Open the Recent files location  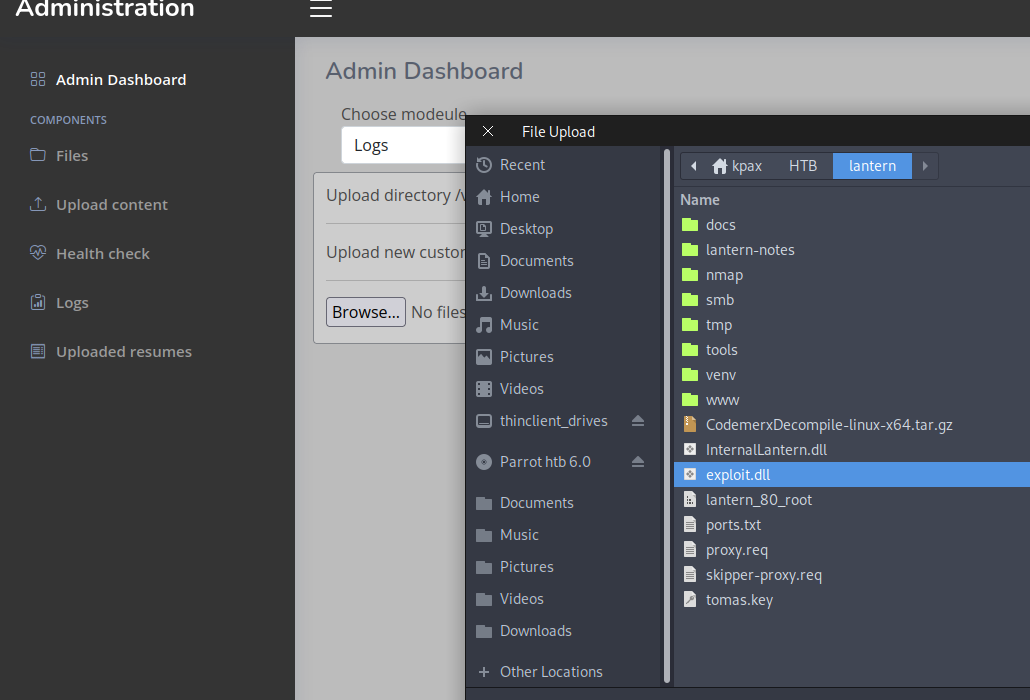click(522, 165)
